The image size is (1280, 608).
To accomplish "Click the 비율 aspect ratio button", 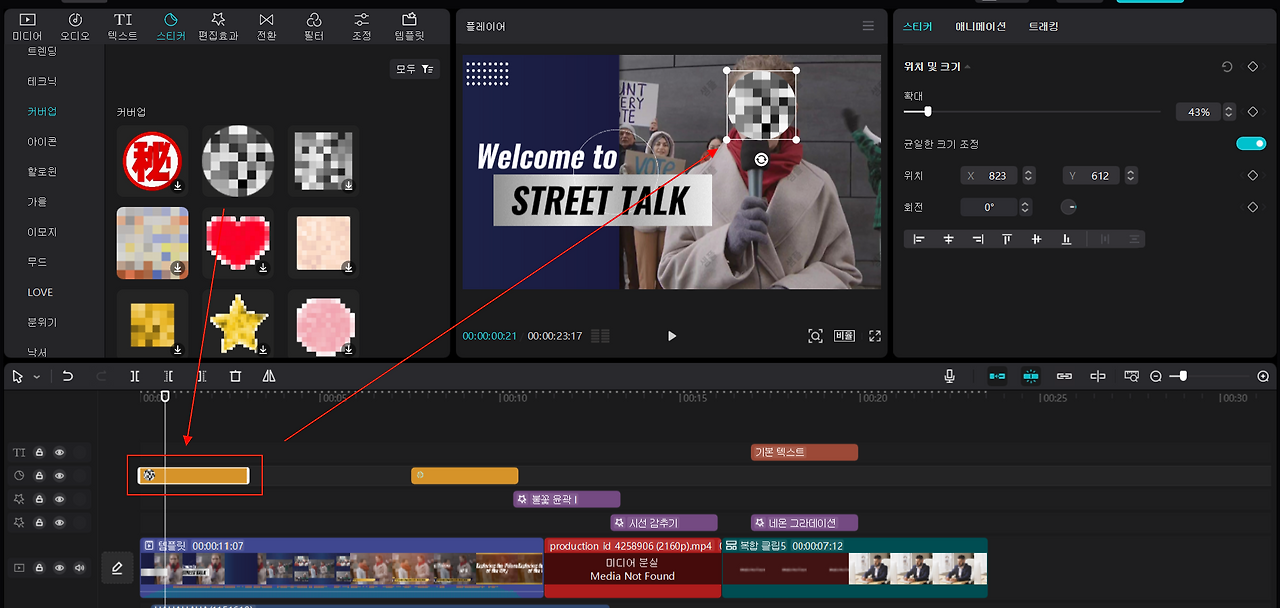I will tap(845, 336).
